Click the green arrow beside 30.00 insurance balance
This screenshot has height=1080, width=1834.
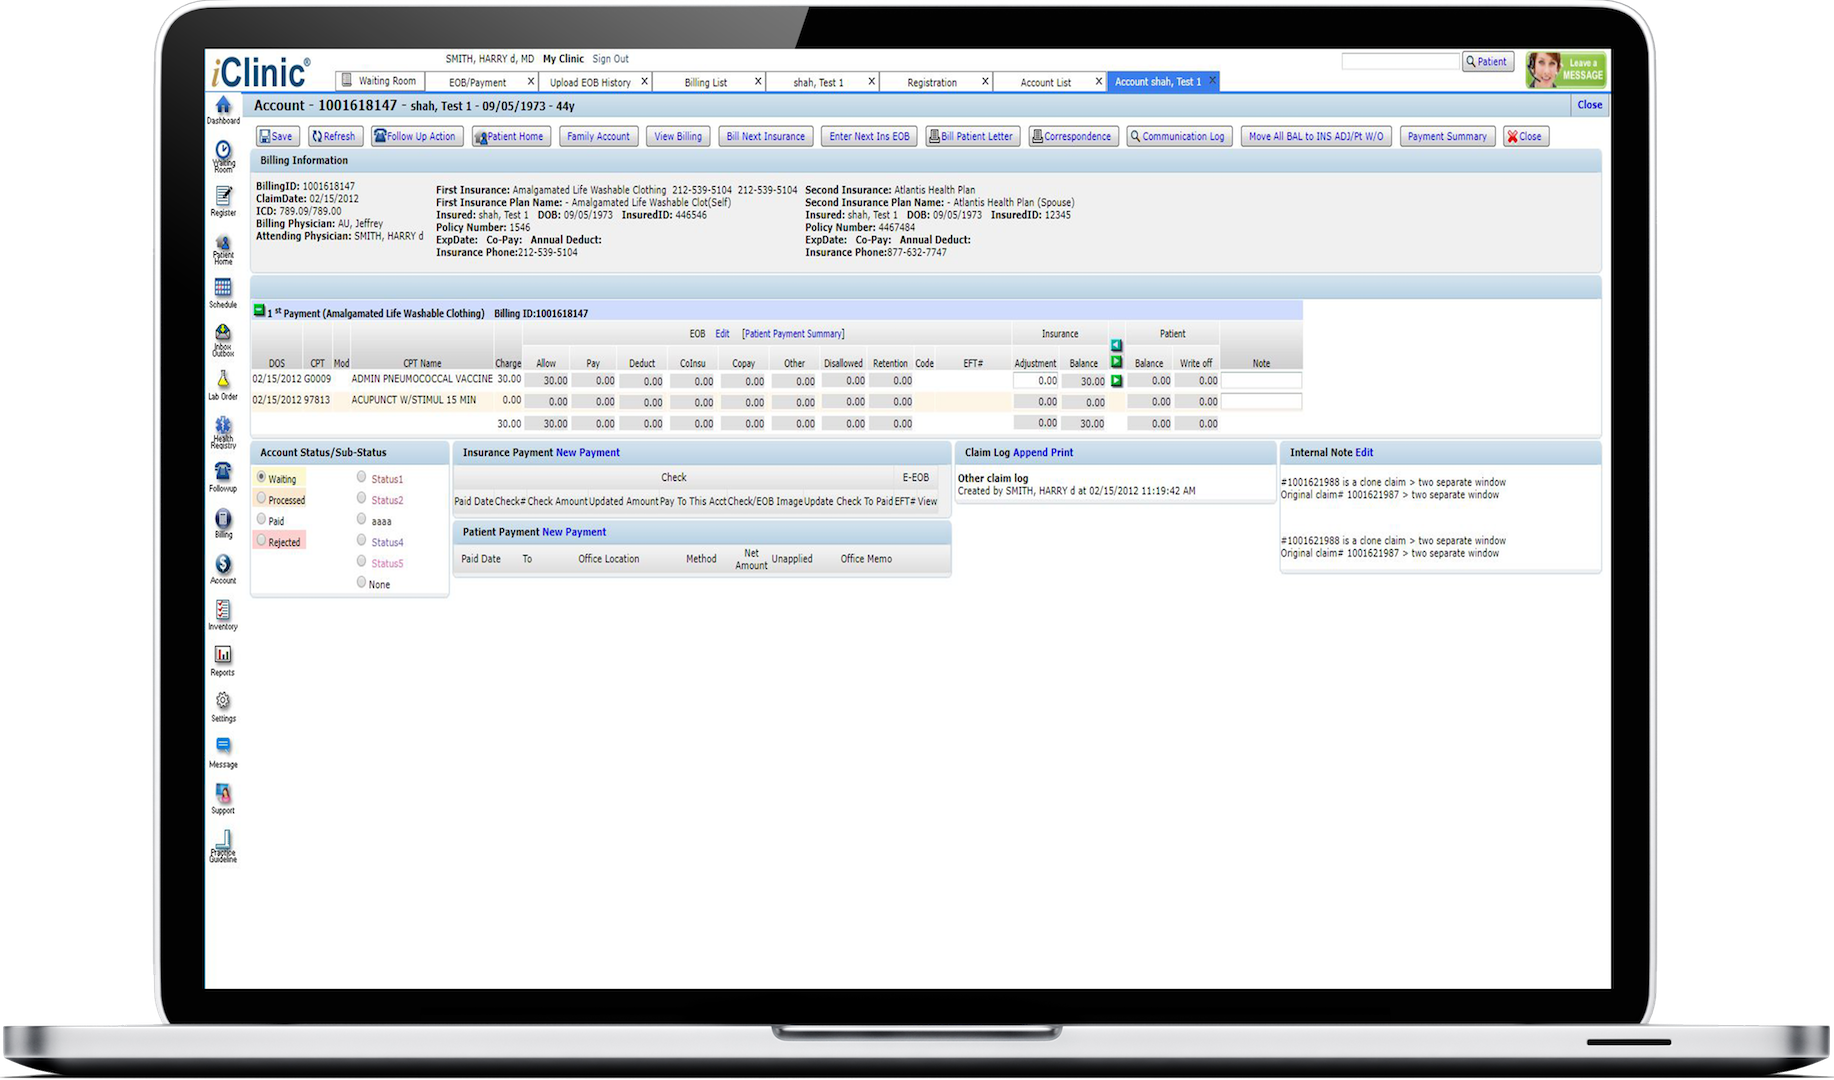1116,381
